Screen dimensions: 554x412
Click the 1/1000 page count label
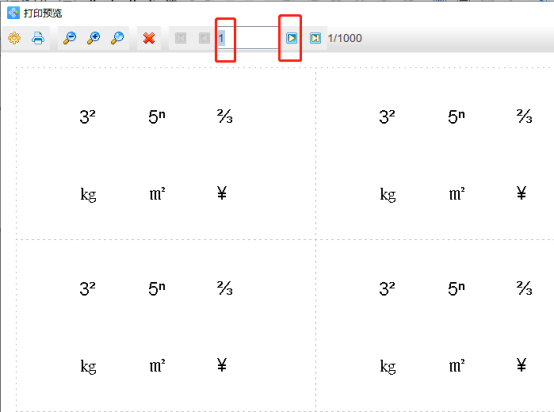click(x=344, y=38)
